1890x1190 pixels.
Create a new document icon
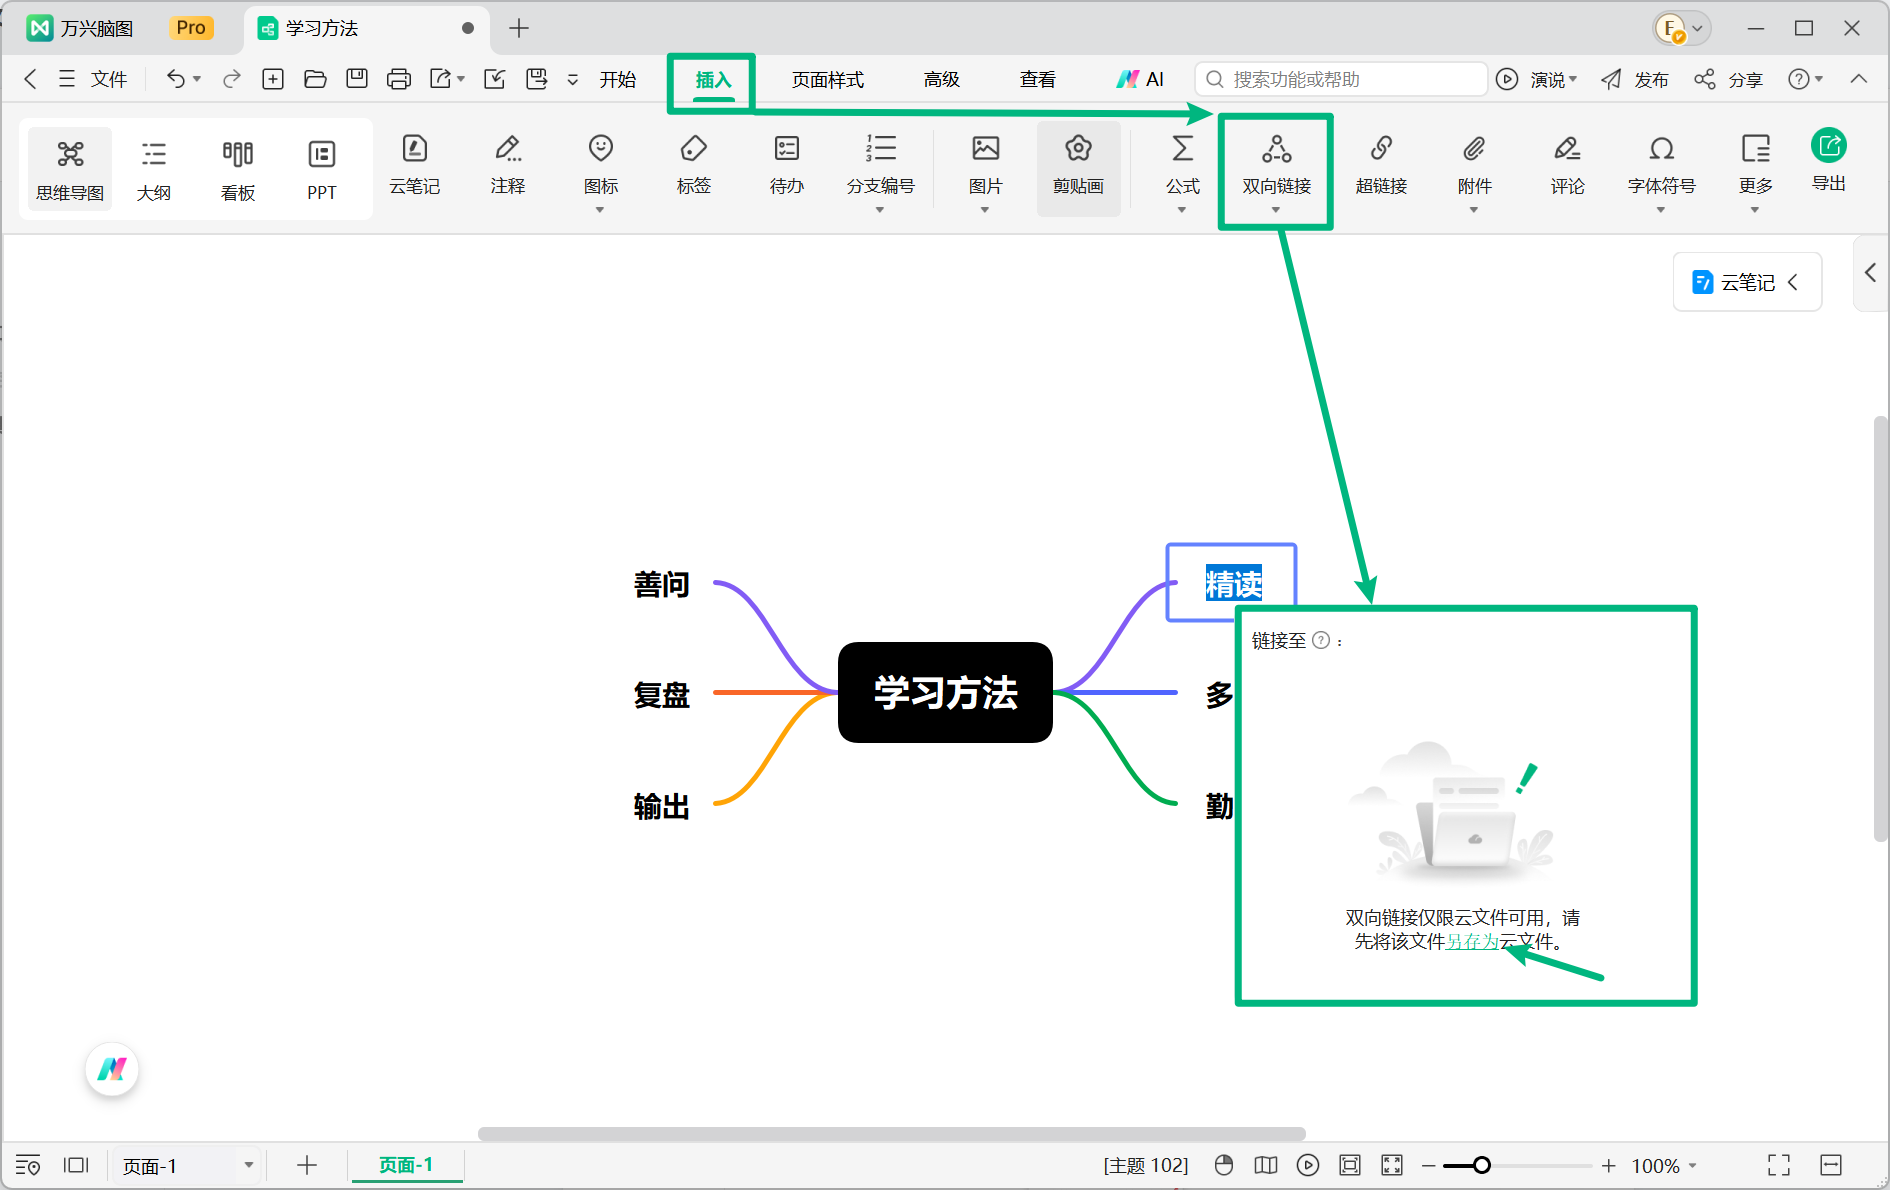tap(273, 79)
